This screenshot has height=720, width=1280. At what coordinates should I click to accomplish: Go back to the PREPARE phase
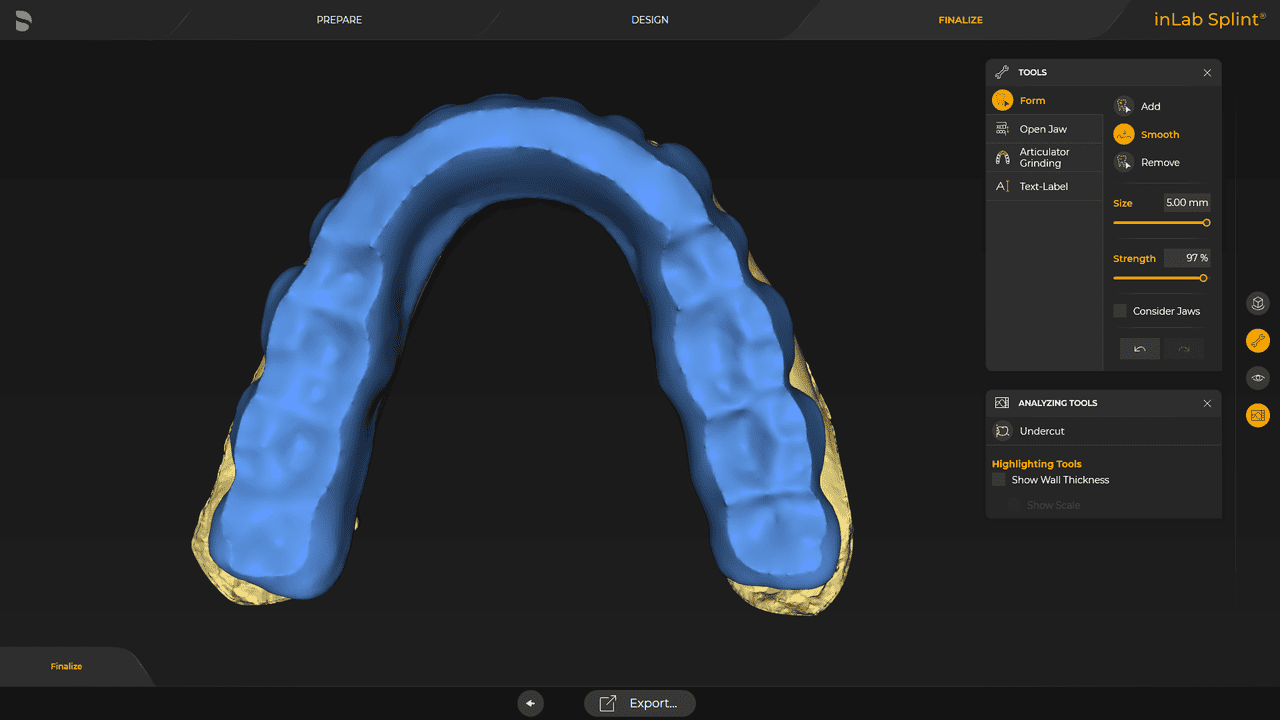(x=339, y=19)
